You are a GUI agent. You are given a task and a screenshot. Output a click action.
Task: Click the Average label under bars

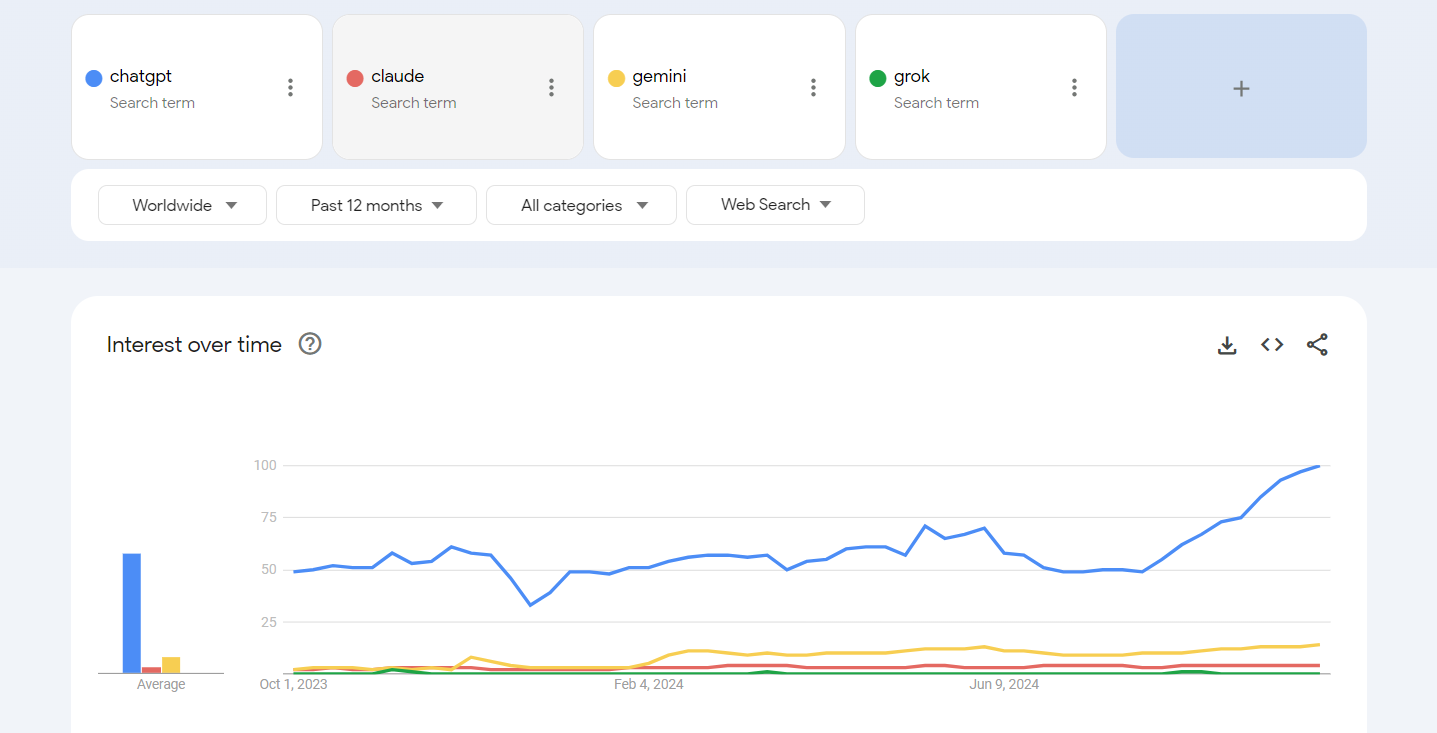(161, 685)
